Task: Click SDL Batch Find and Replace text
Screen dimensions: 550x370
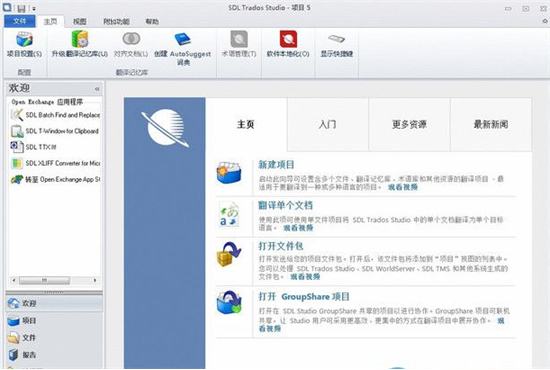Action: pos(63,115)
